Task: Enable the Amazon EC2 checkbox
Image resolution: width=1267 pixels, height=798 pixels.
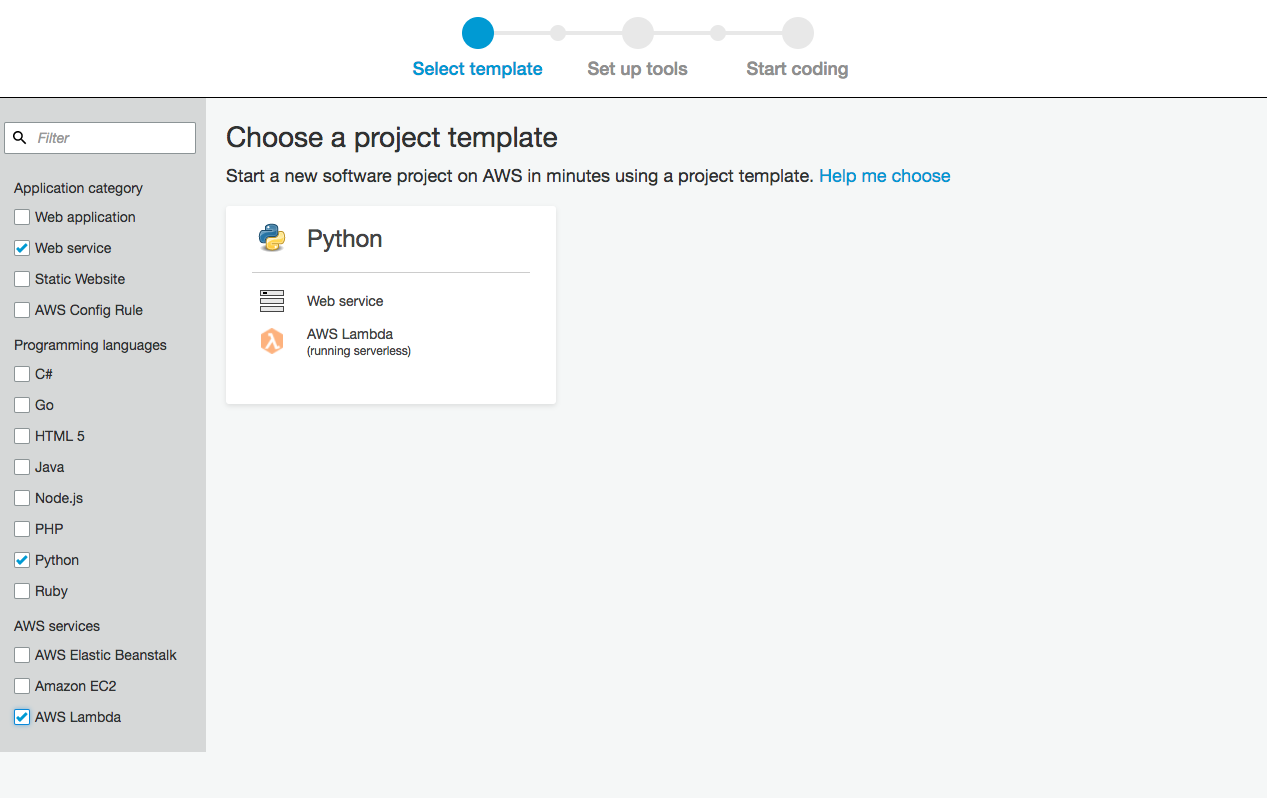Action: click(22, 686)
